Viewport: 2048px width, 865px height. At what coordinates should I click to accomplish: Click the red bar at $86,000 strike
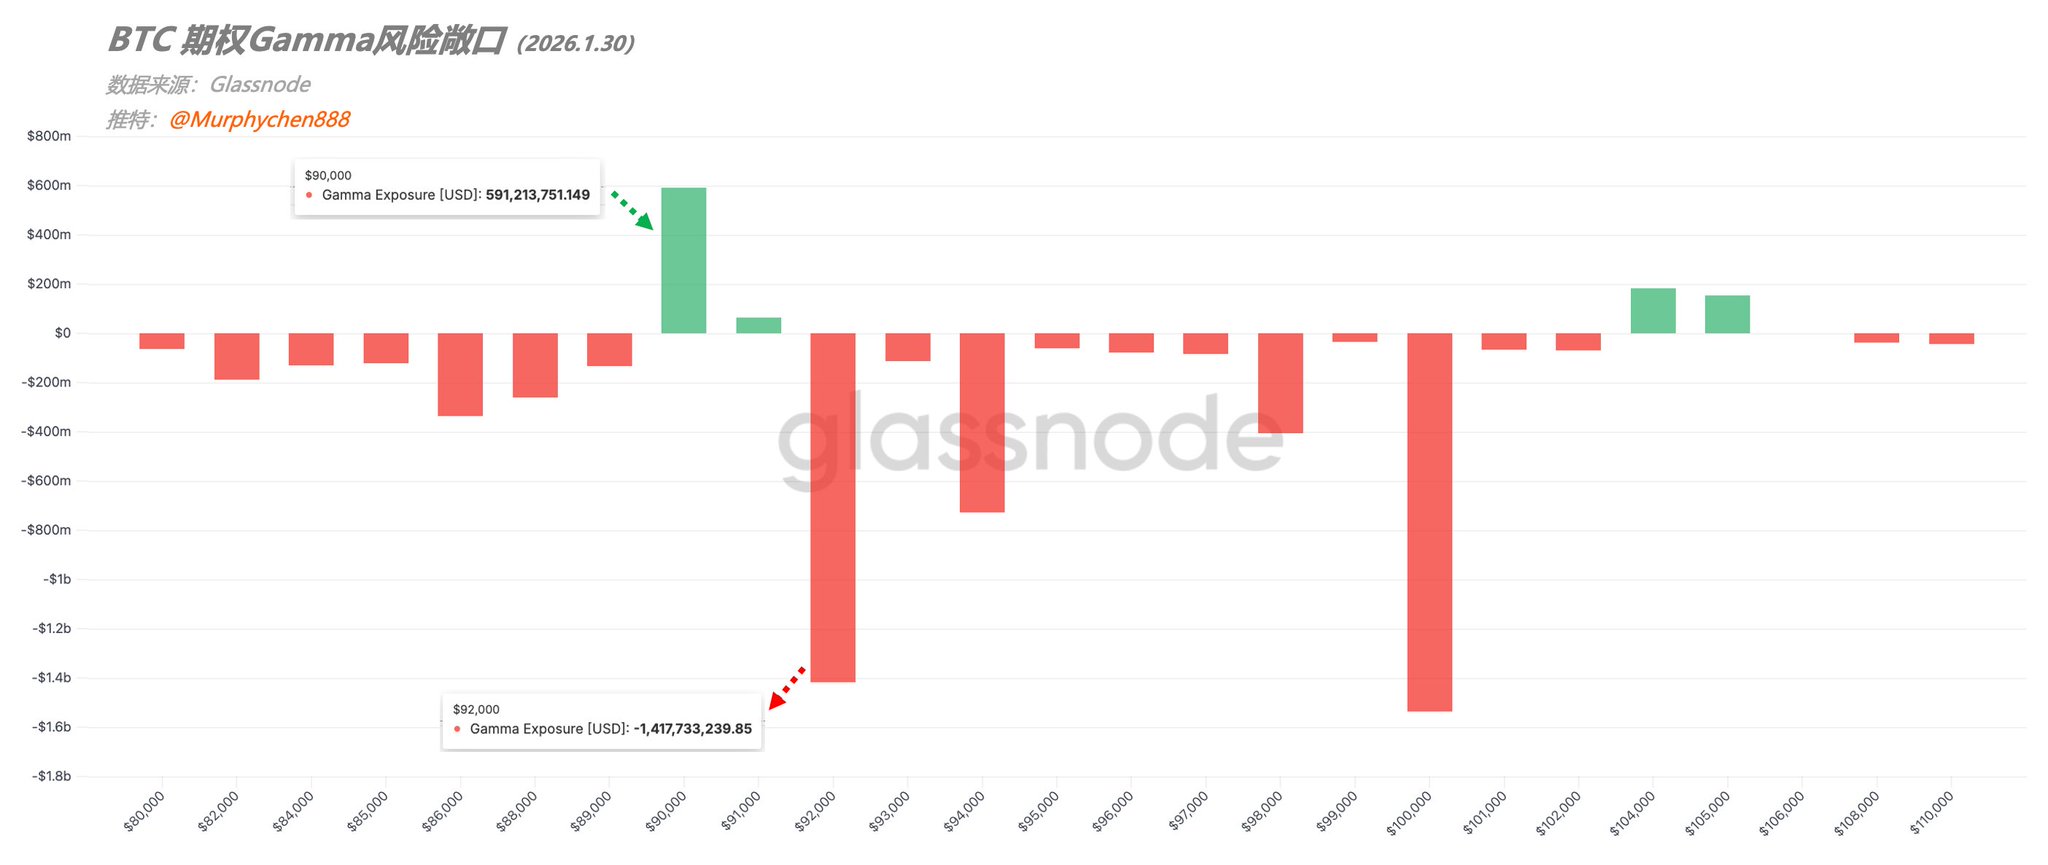click(x=460, y=374)
